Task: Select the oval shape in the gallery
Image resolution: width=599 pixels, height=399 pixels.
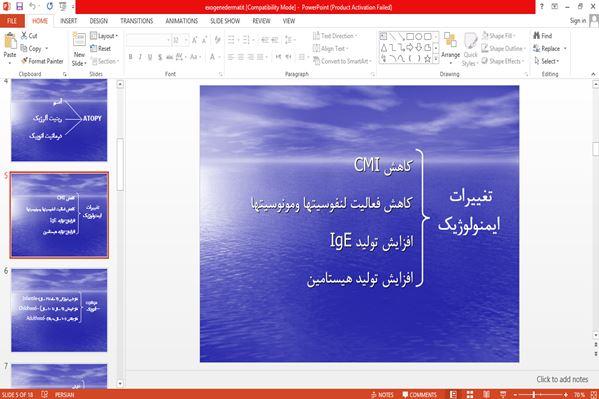Action: coord(418,36)
